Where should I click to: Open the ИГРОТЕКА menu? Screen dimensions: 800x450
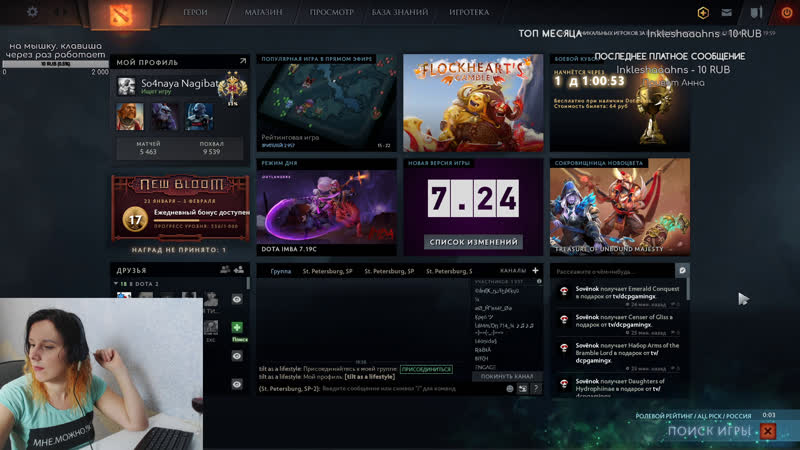[x=469, y=12]
